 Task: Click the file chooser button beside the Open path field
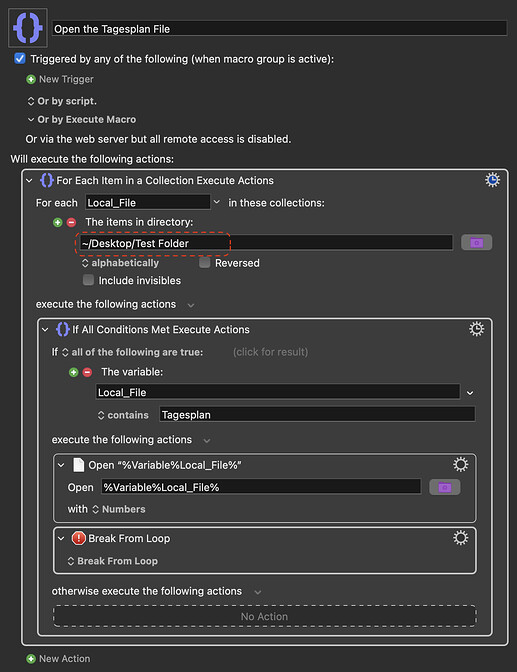click(x=445, y=487)
